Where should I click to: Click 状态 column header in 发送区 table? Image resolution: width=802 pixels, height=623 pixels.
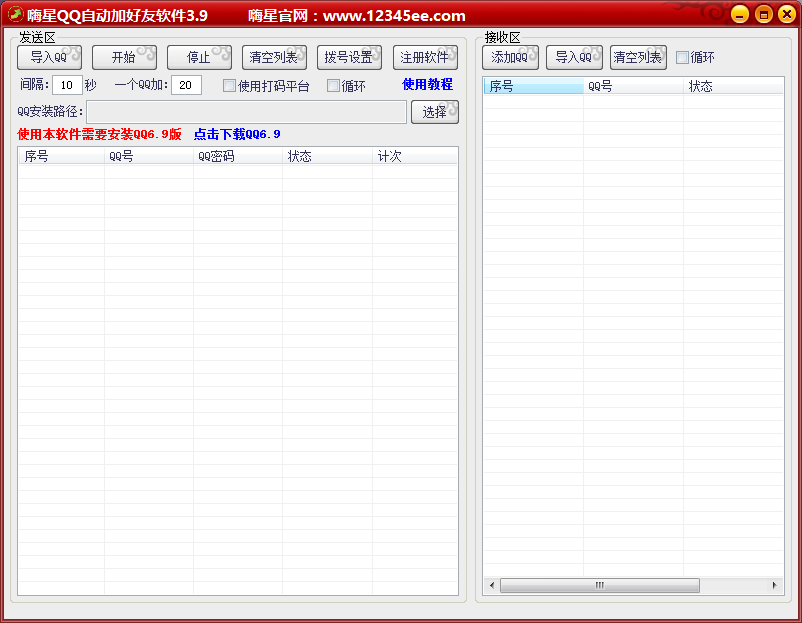(327, 156)
